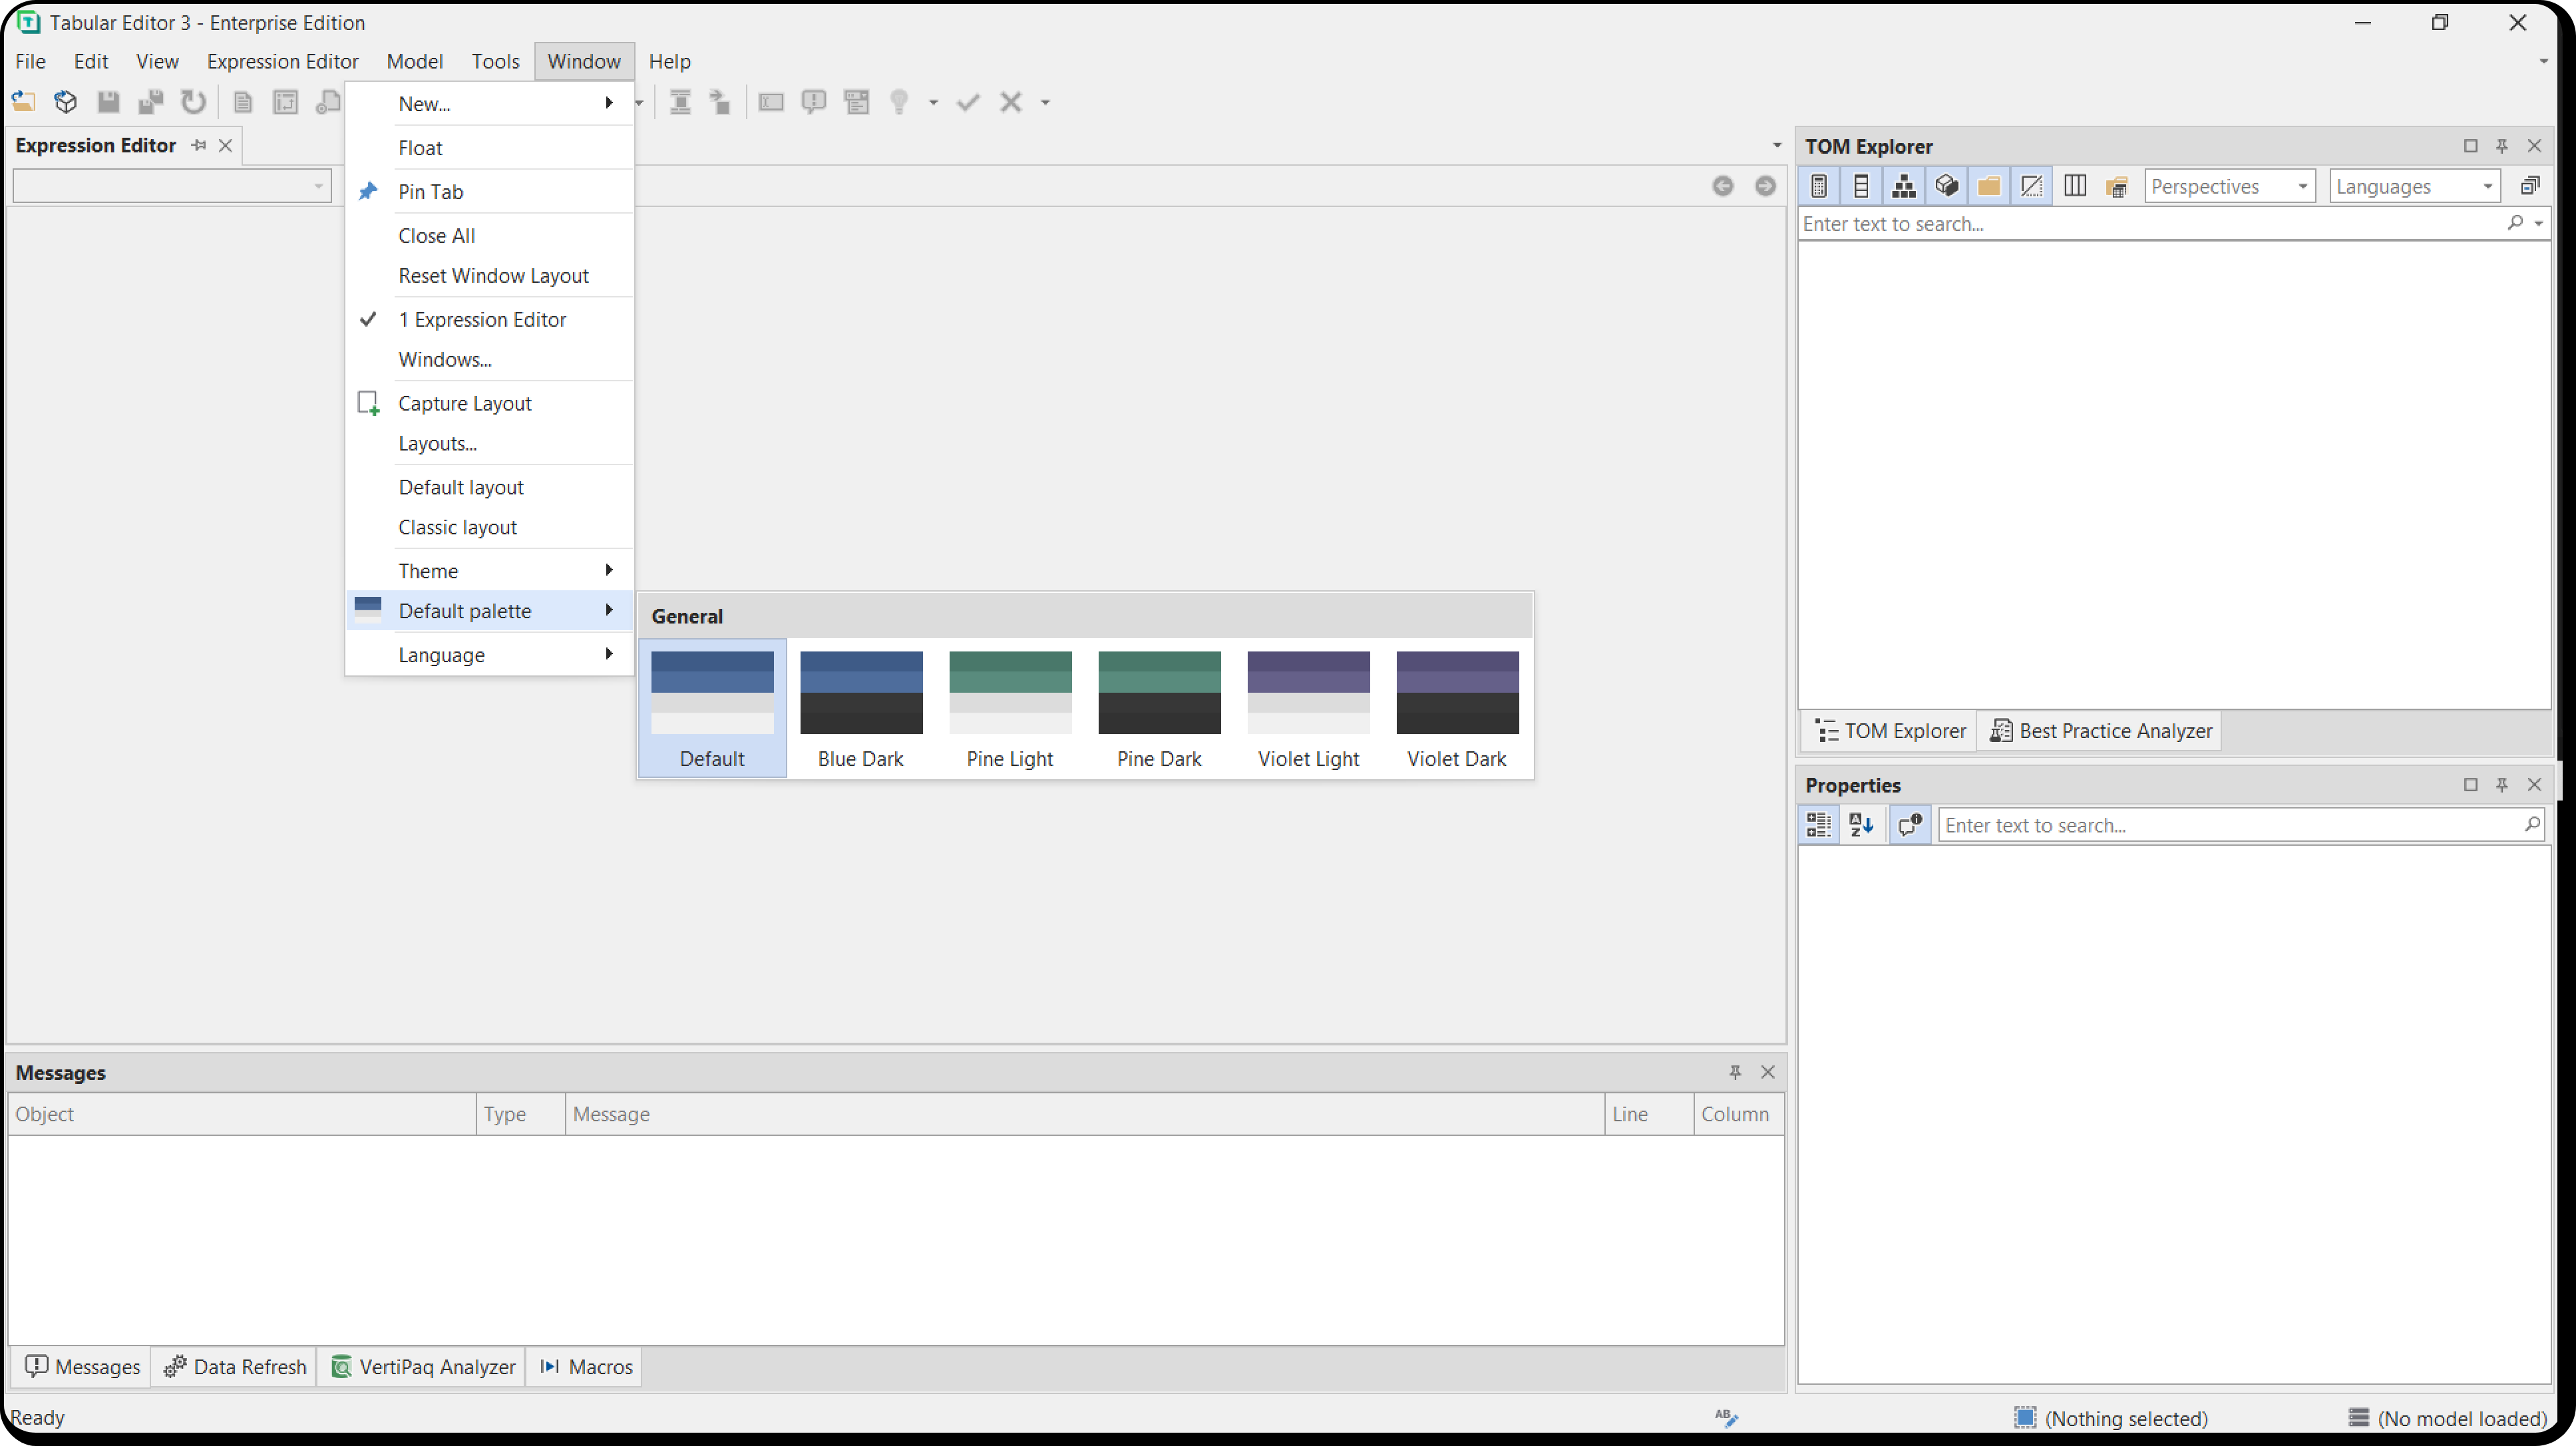Toggle alphabetical sort in Properties panel
This screenshot has height=1446, width=2576.
[x=1861, y=825]
